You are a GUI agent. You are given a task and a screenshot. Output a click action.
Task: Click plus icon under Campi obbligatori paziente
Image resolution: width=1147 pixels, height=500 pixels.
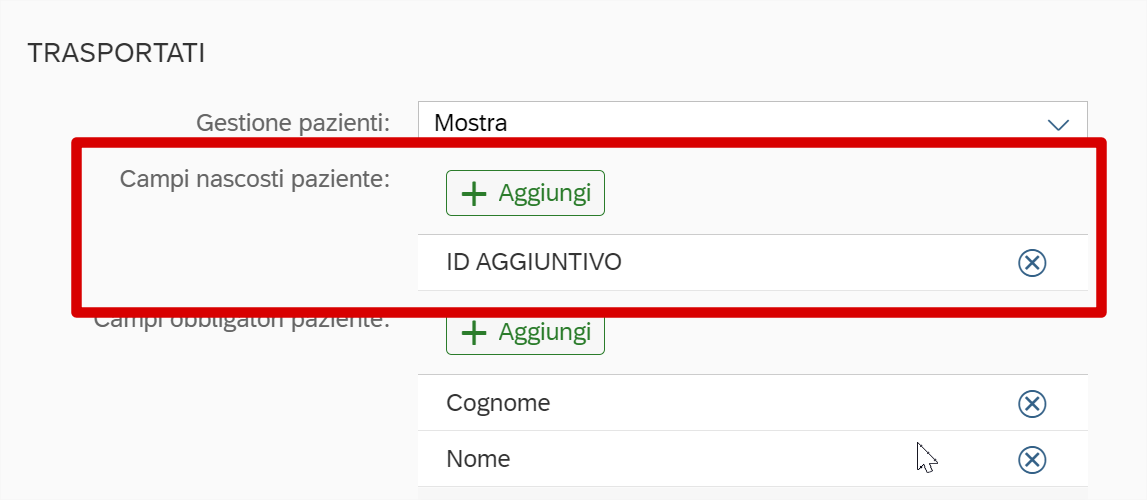pyautogui.click(x=474, y=333)
